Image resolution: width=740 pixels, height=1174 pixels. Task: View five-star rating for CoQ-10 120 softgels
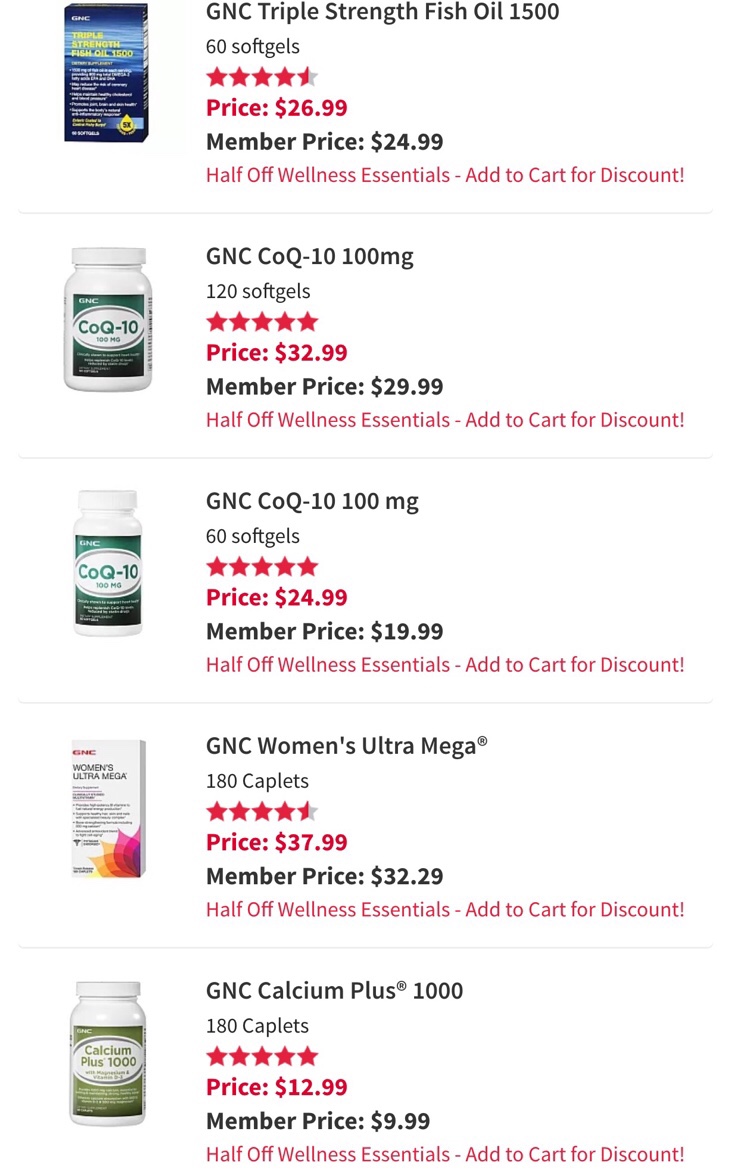(x=262, y=322)
